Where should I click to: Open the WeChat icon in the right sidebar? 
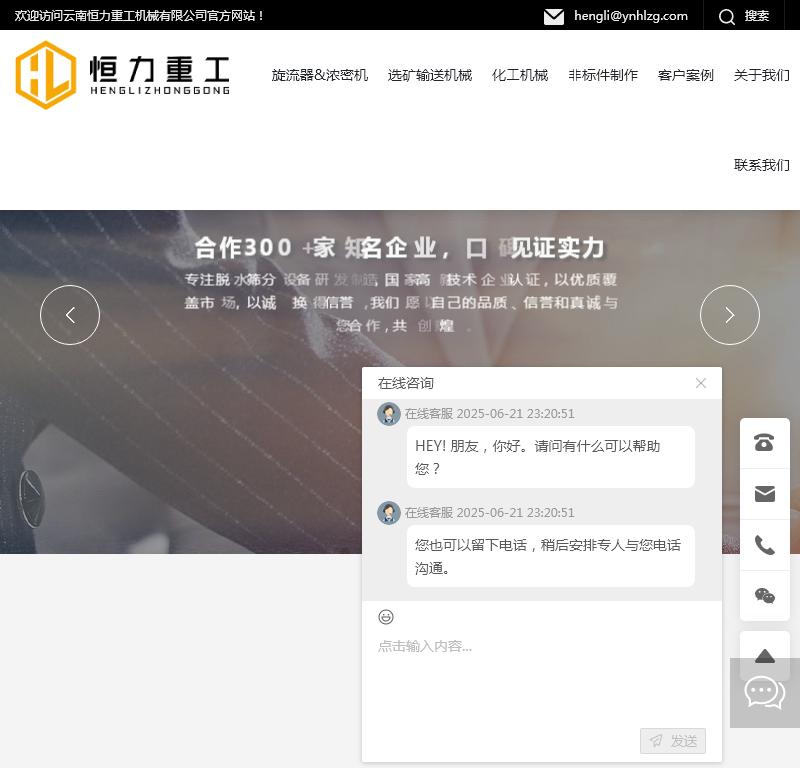point(764,595)
